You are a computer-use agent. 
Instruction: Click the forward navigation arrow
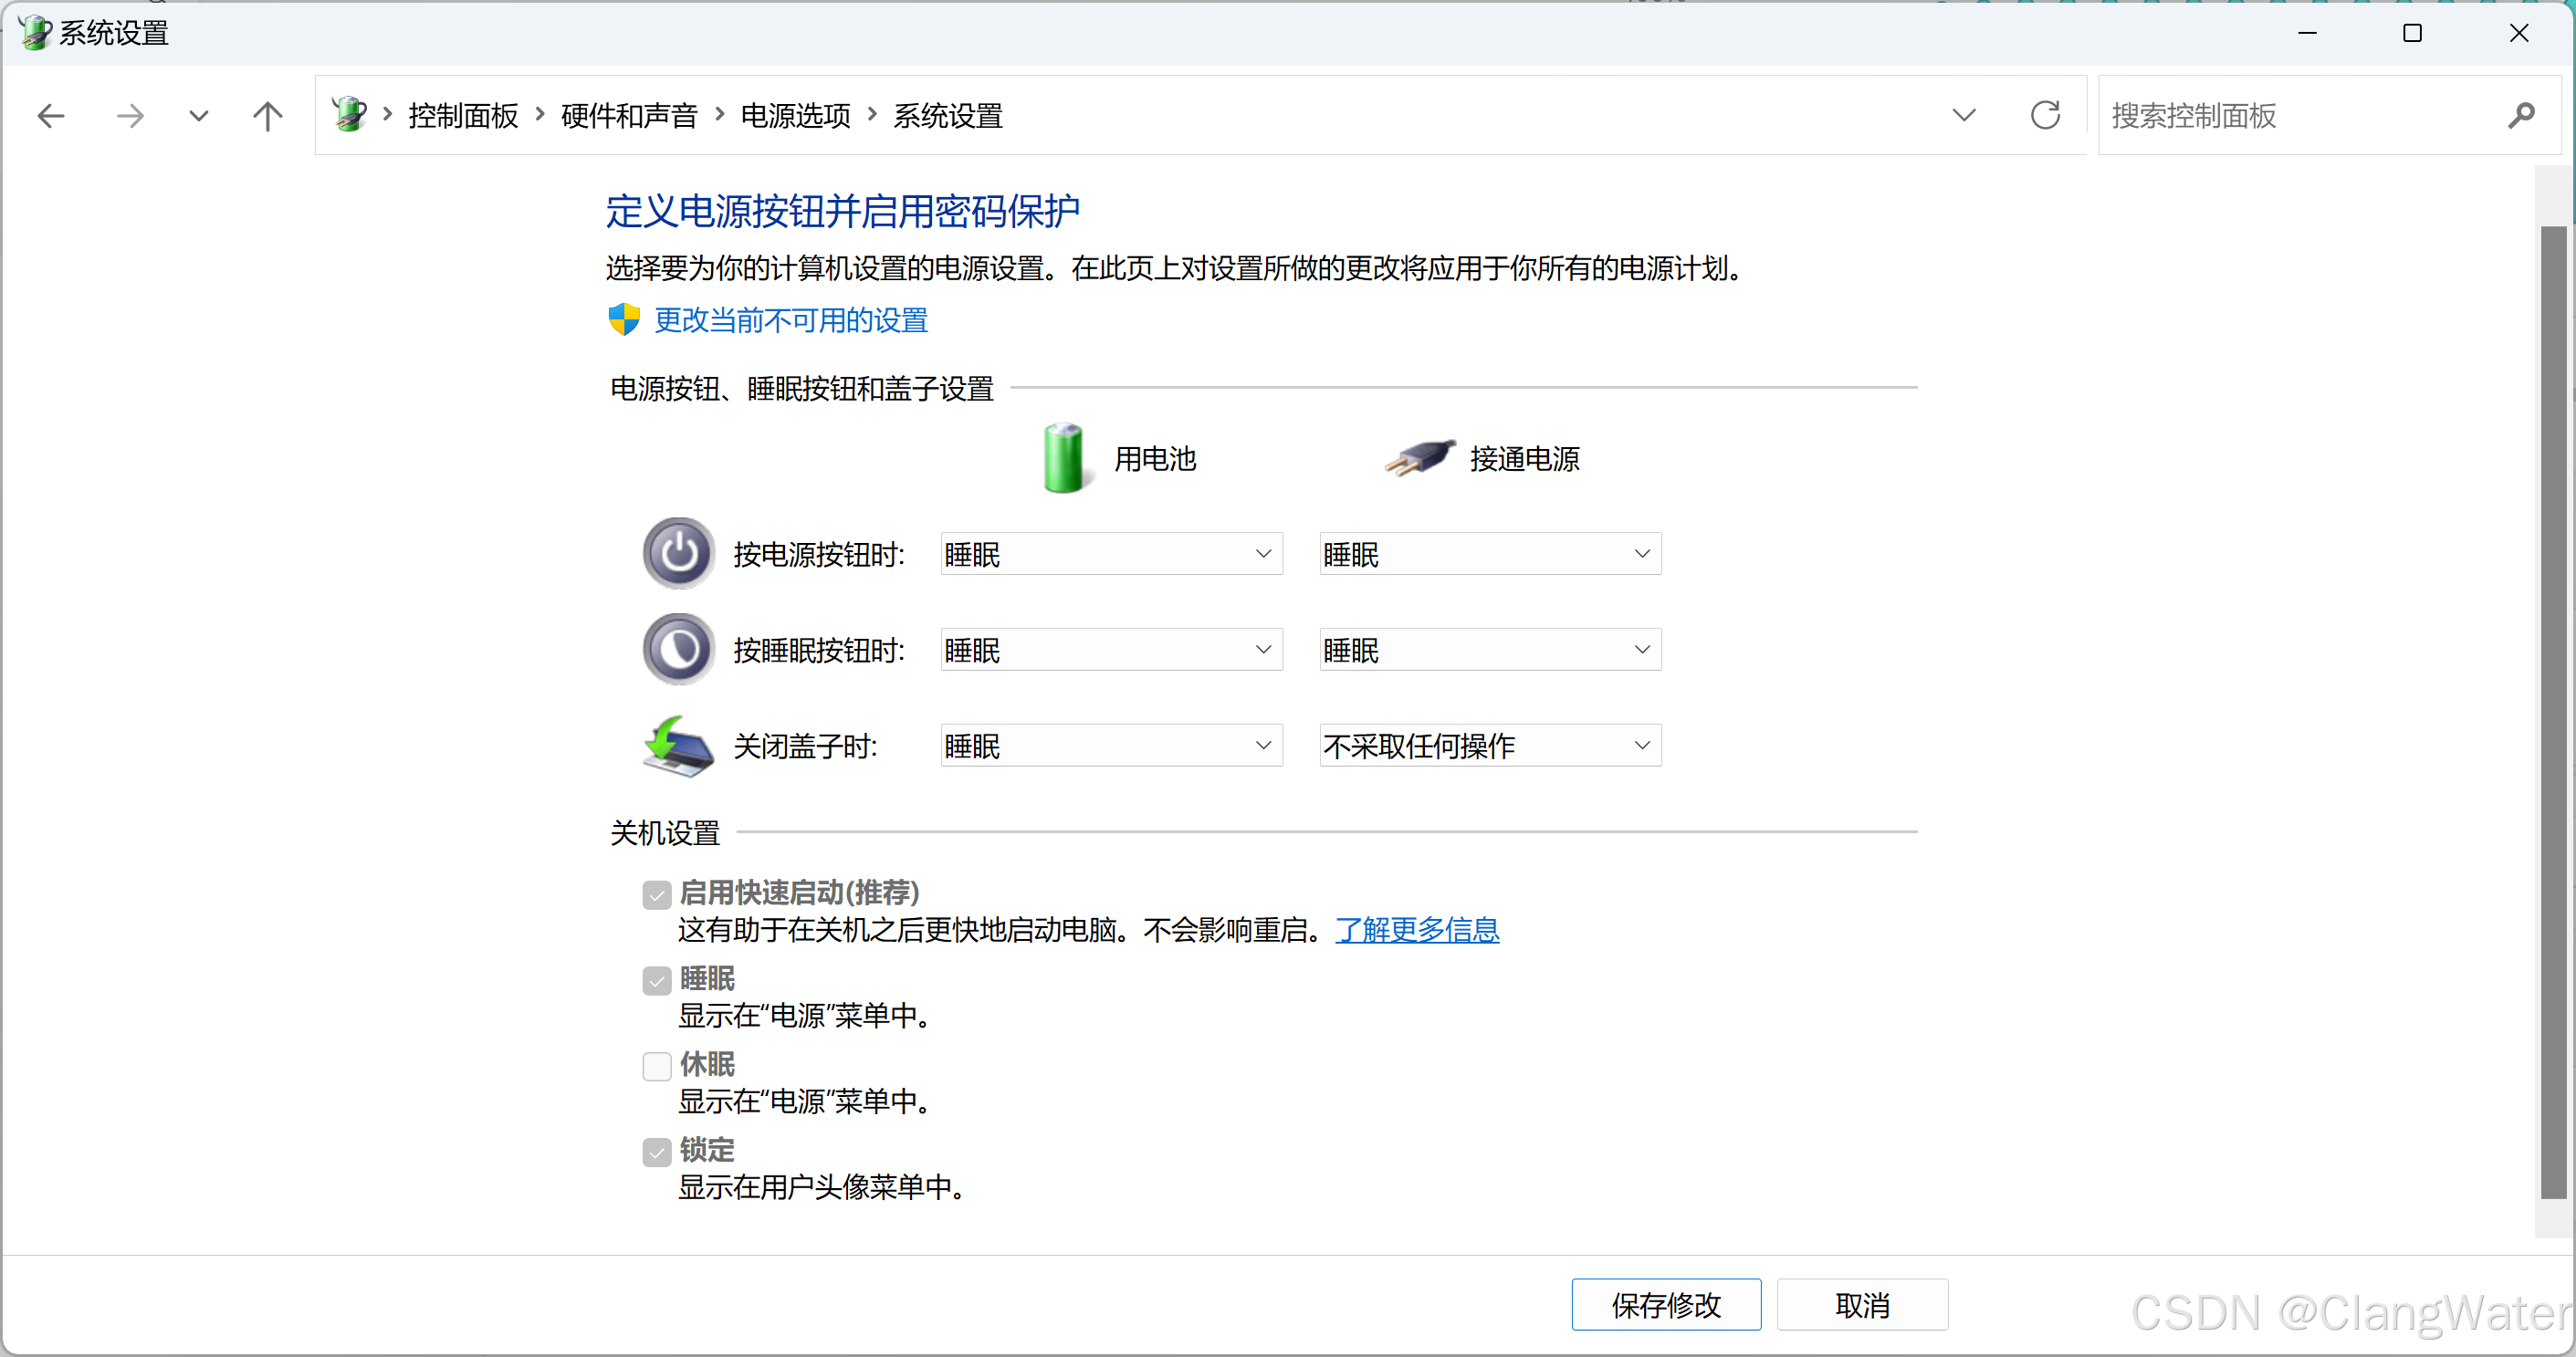pos(130,116)
